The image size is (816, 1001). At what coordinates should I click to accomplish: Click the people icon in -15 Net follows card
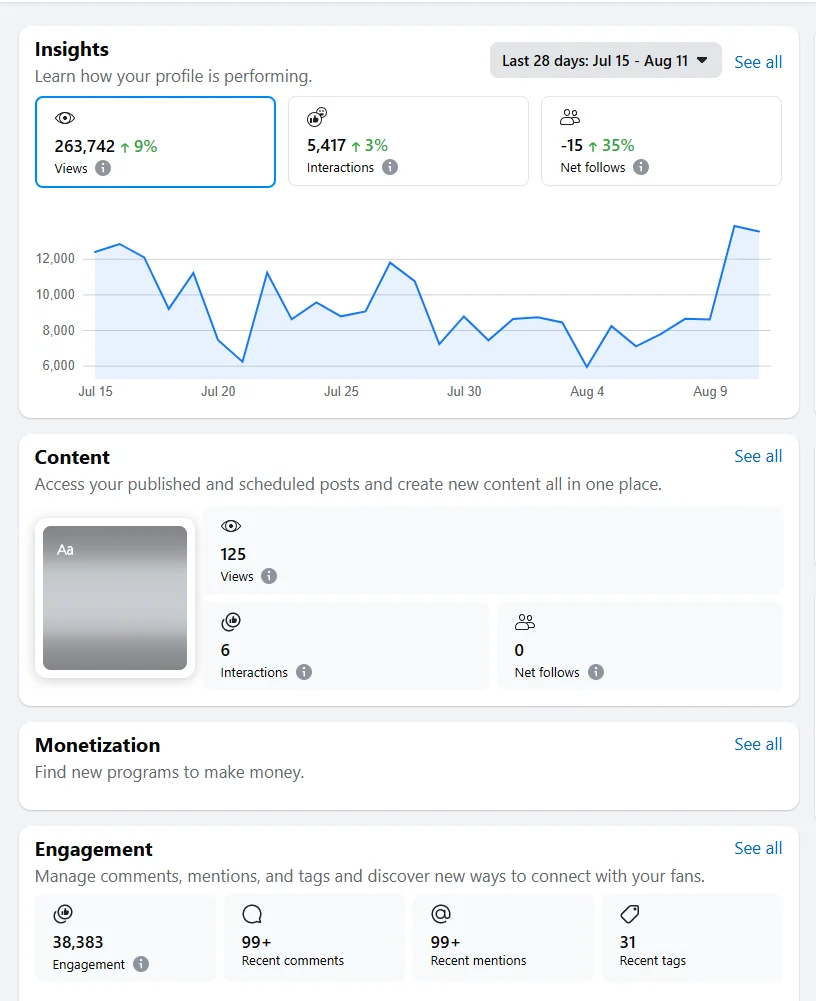pos(570,117)
